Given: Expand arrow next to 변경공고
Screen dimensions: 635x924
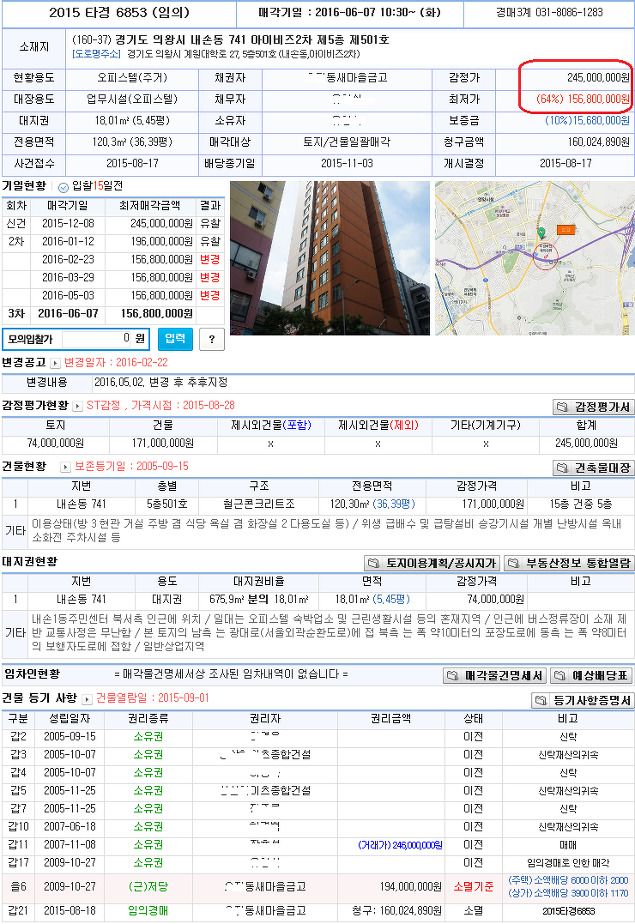Looking at the screenshot, I should click(x=55, y=363).
